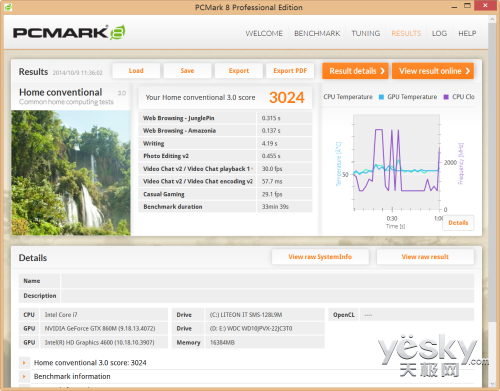The width and height of the screenshot is (500, 391).
Task: Save the benchmark result
Action: [187, 71]
